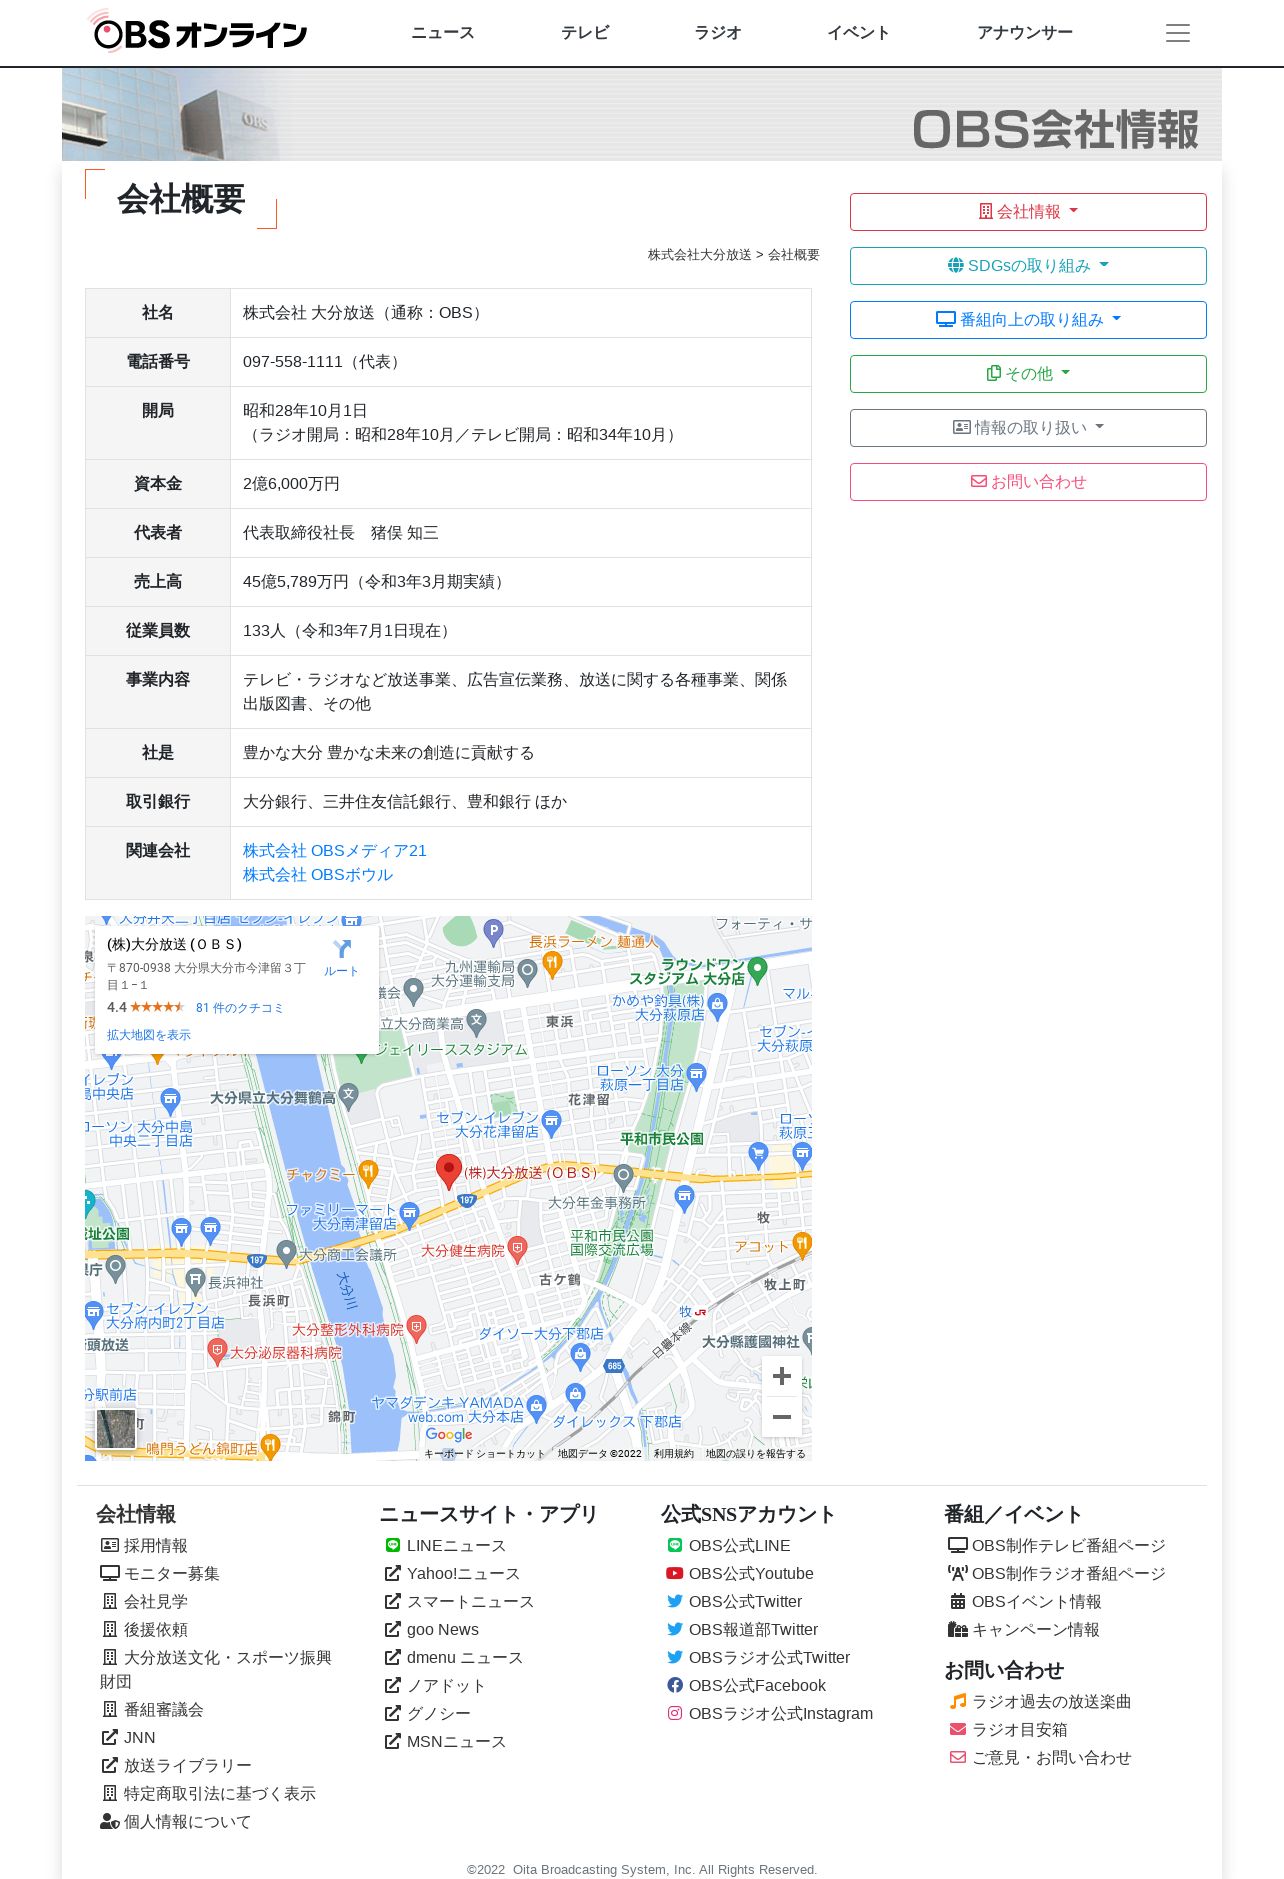Click 拡大地図を表示 on the map card
The height and width of the screenshot is (1879, 1284).
coord(149,1035)
